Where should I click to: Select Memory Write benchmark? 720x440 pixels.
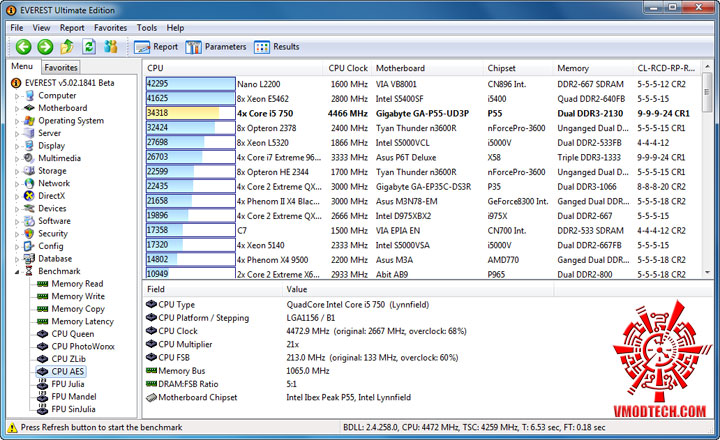pos(78,296)
